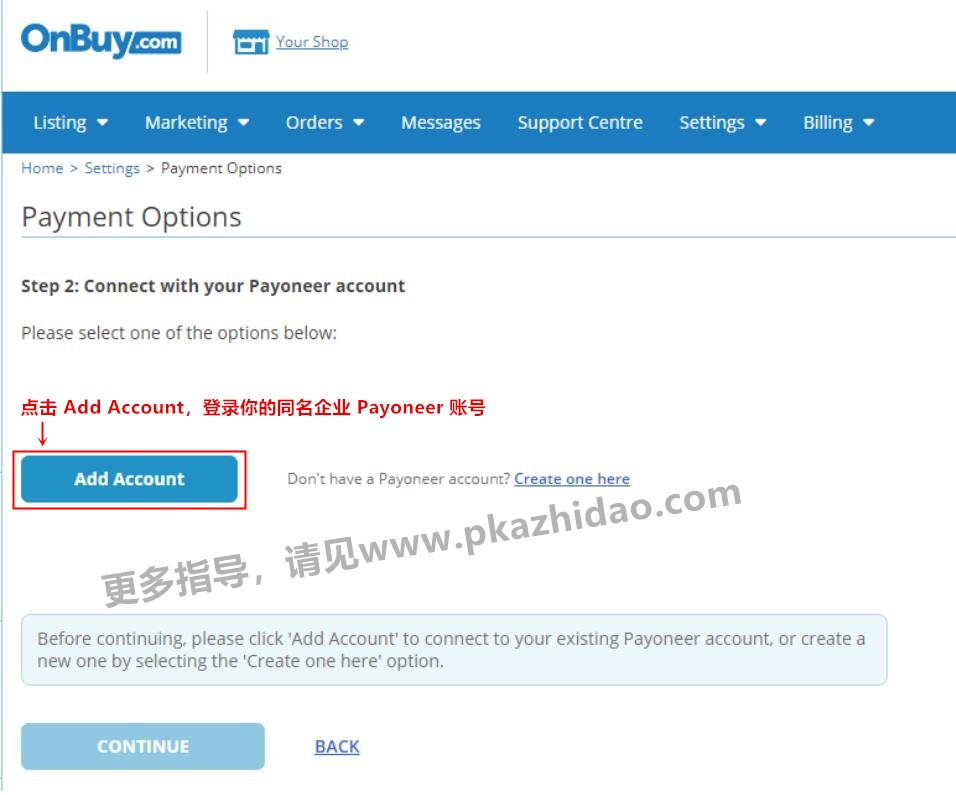Click the OnBuy.com logo
The width and height of the screenshot is (956, 795).
pos(101,40)
